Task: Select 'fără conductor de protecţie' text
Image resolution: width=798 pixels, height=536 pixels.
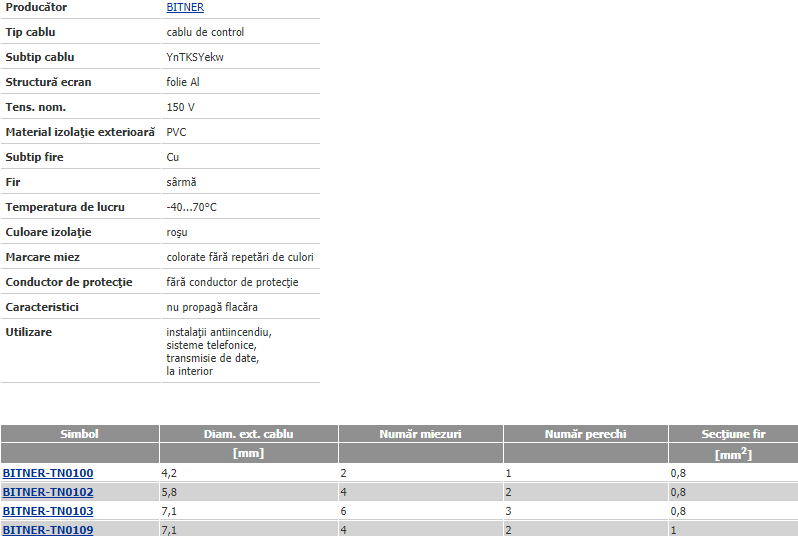Action: coord(232,282)
